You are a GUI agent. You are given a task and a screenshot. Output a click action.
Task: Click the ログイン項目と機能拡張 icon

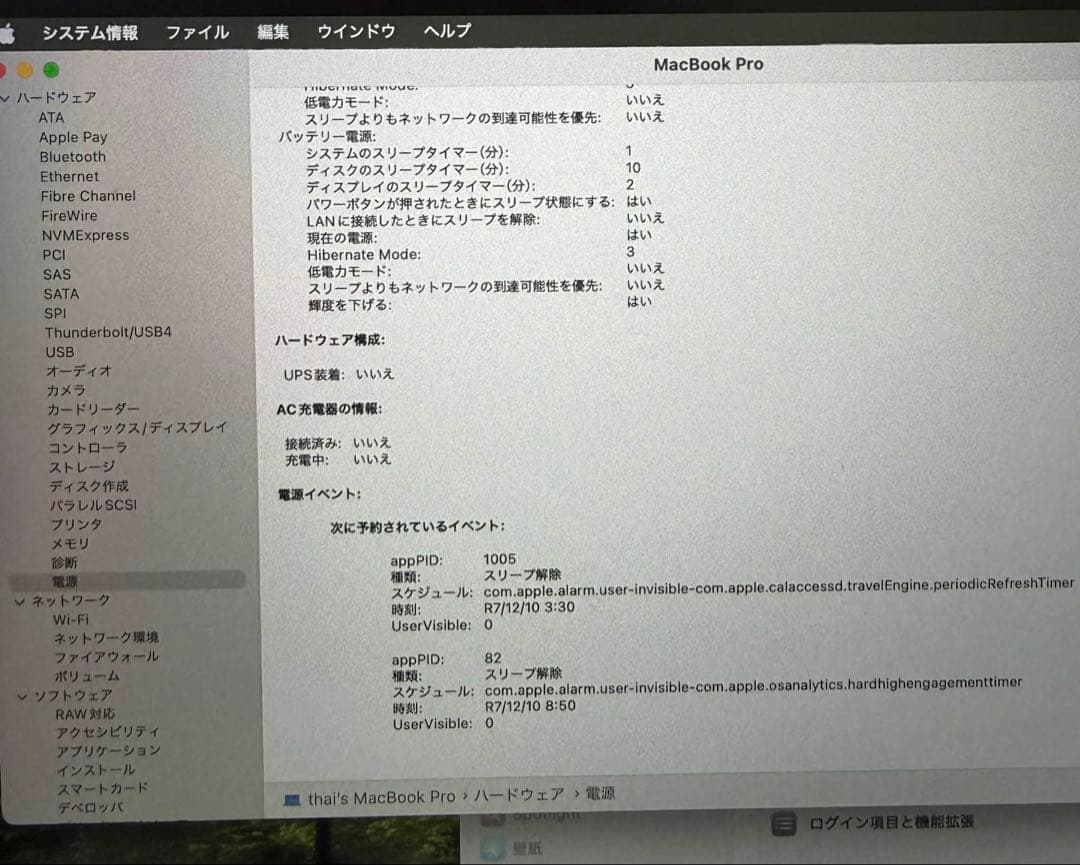point(783,822)
